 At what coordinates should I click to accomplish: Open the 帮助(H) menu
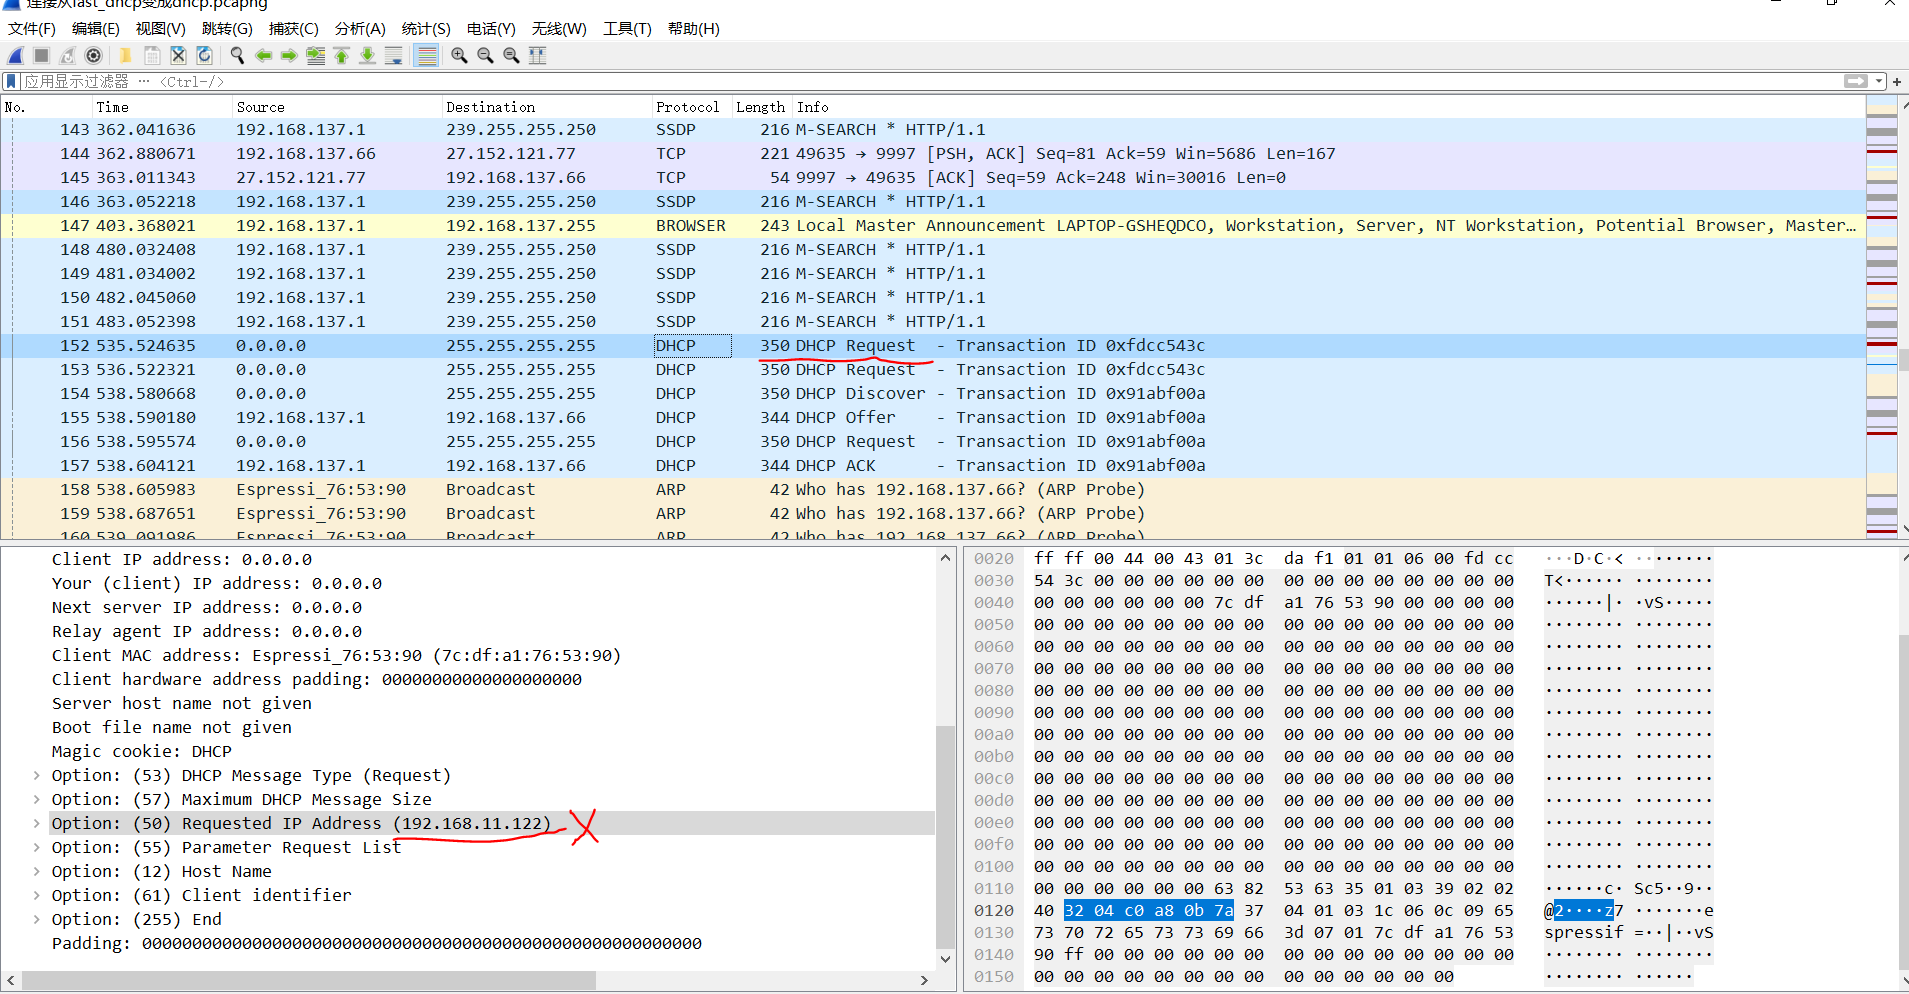(x=693, y=29)
